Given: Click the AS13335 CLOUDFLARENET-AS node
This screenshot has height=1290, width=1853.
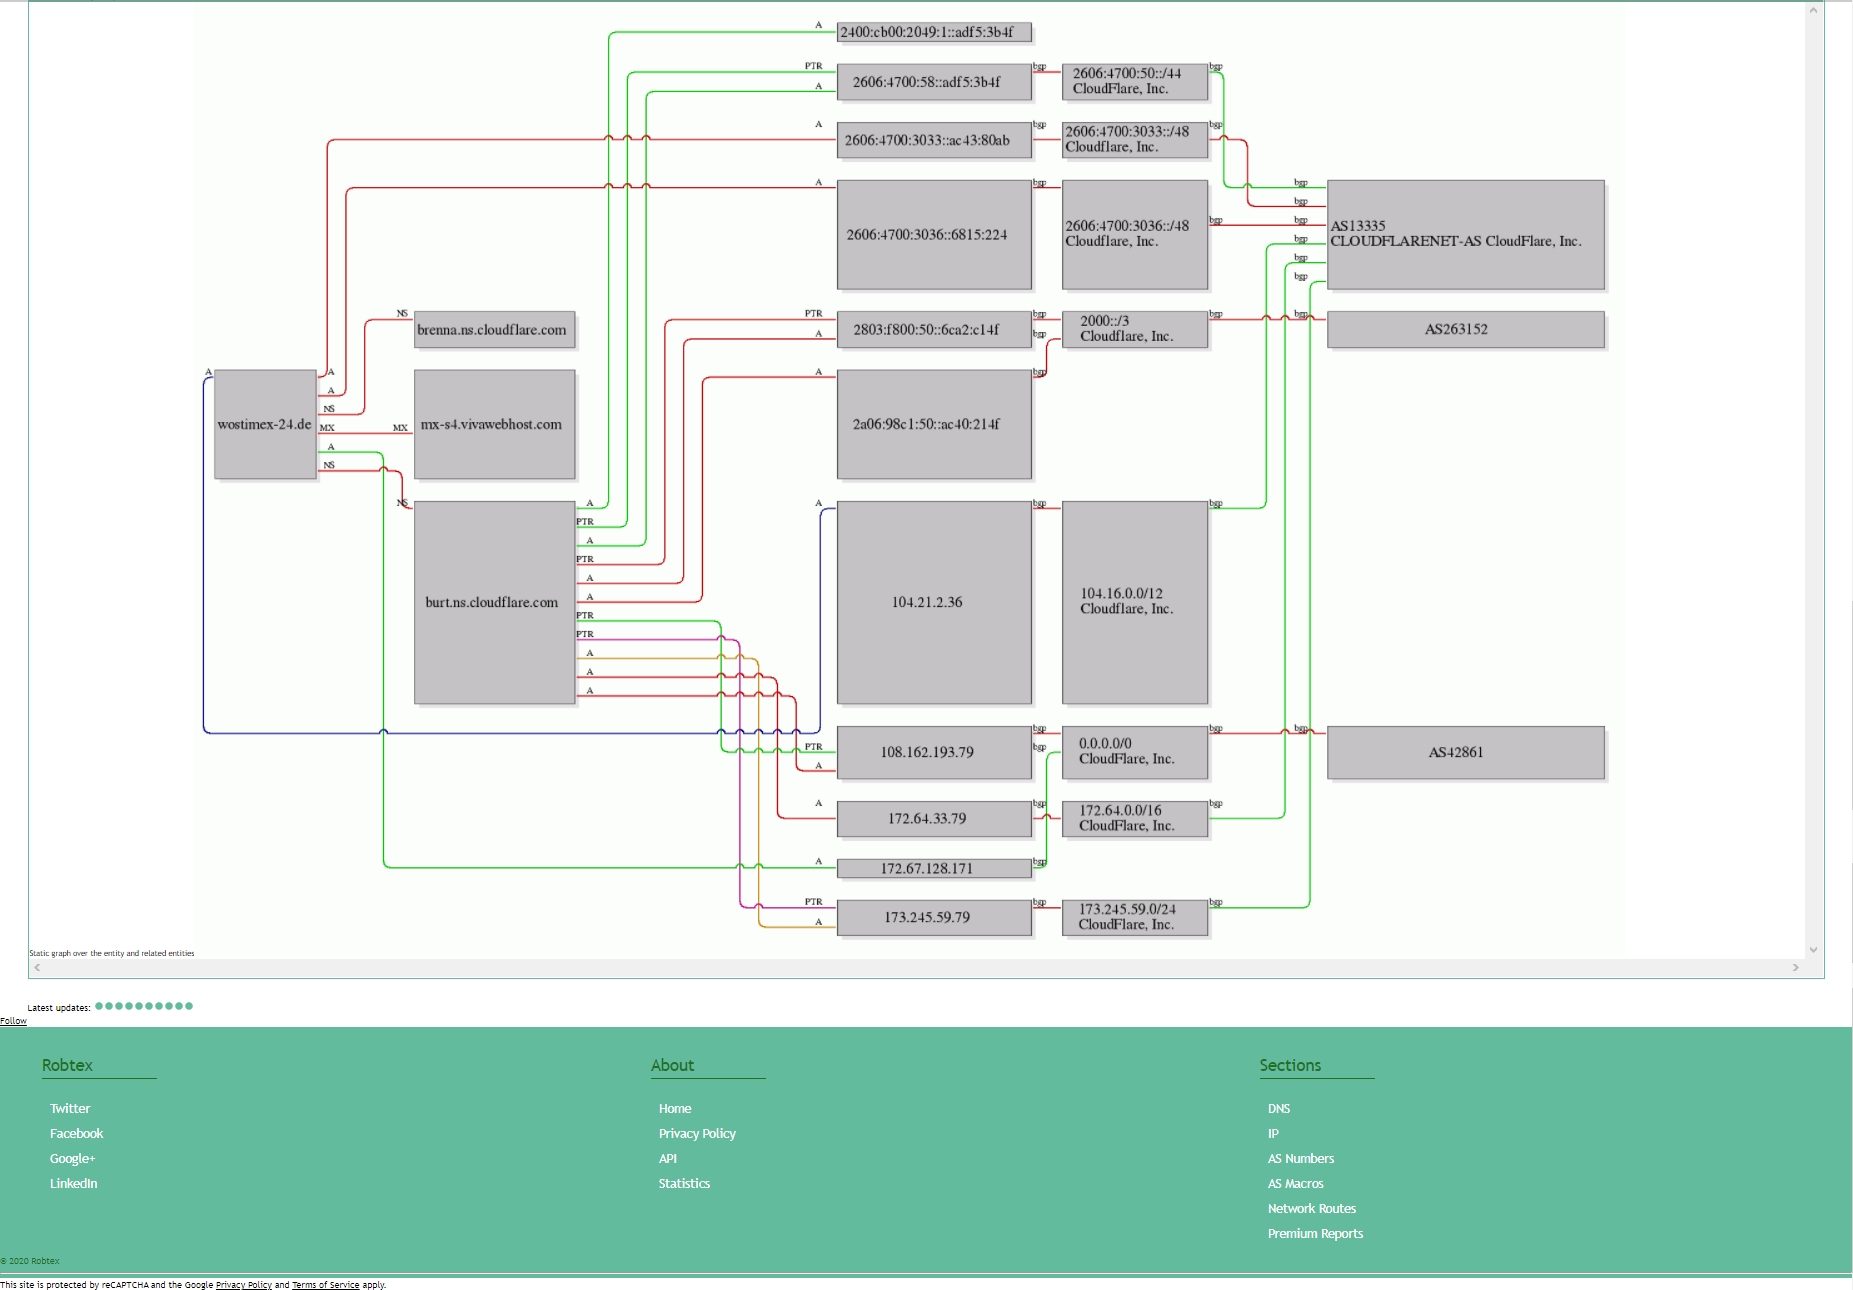Looking at the screenshot, I should coord(1465,234).
